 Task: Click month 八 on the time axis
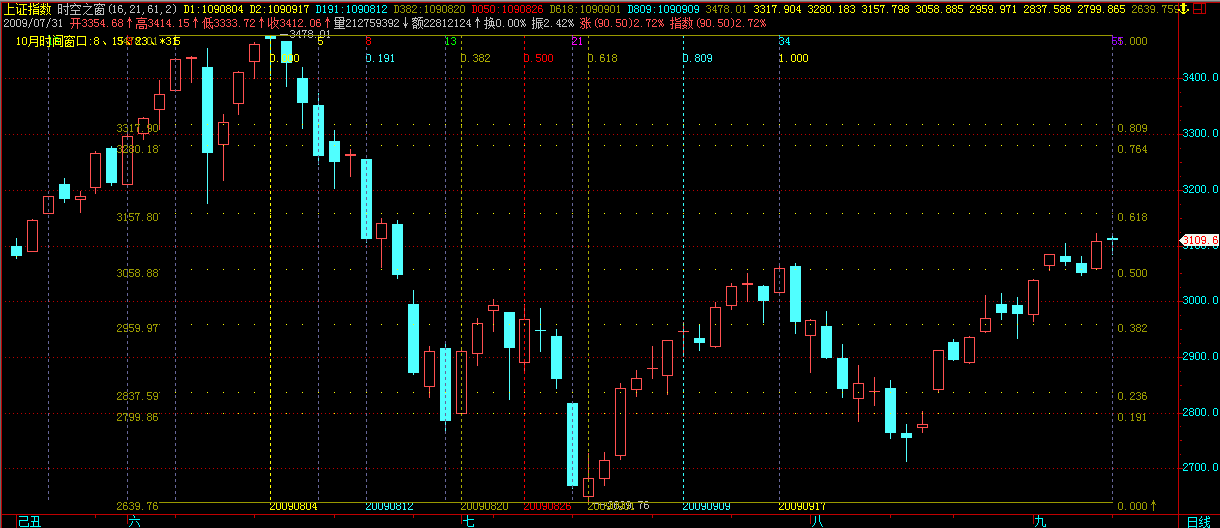pyautogui.click(x=818, y=521)
